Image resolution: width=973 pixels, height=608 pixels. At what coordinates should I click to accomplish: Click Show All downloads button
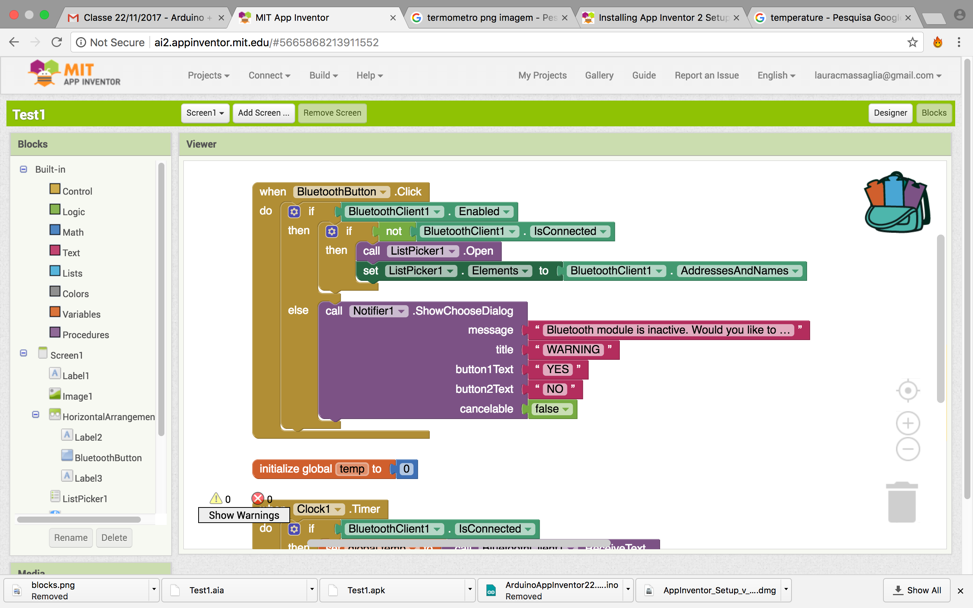[917, 590]
